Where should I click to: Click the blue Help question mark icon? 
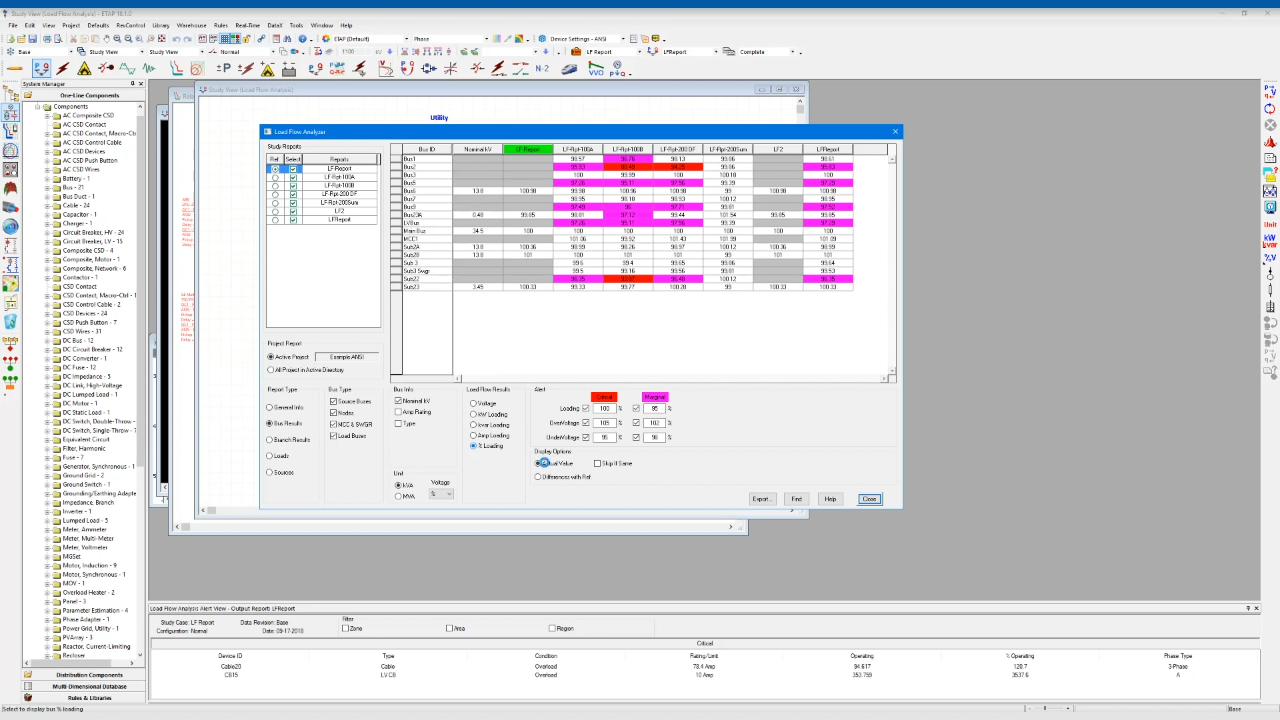(302, 39)
